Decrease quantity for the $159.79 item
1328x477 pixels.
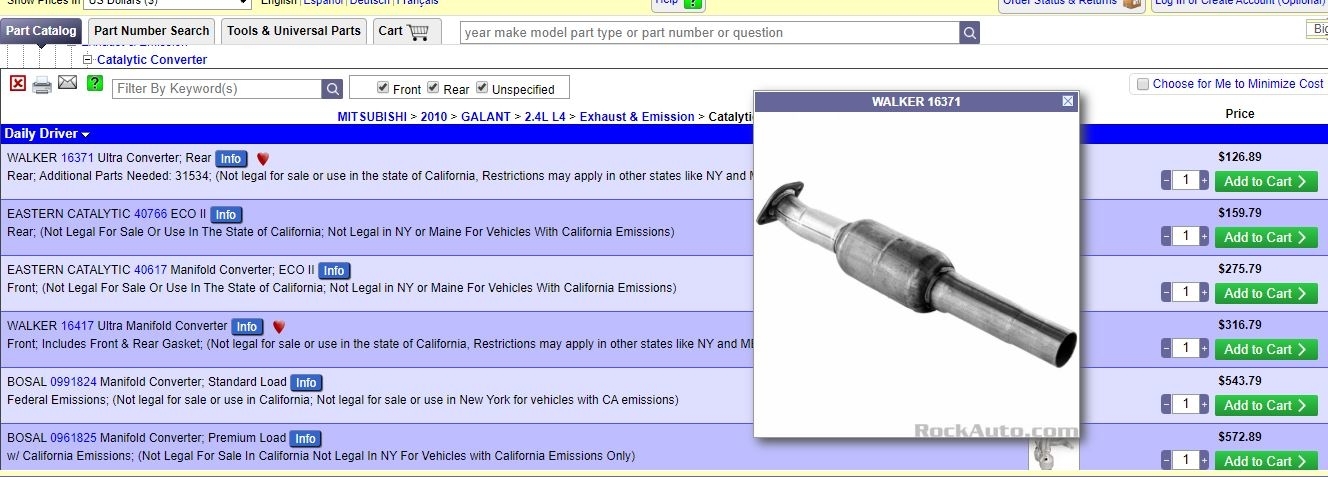pos(1166,237)
